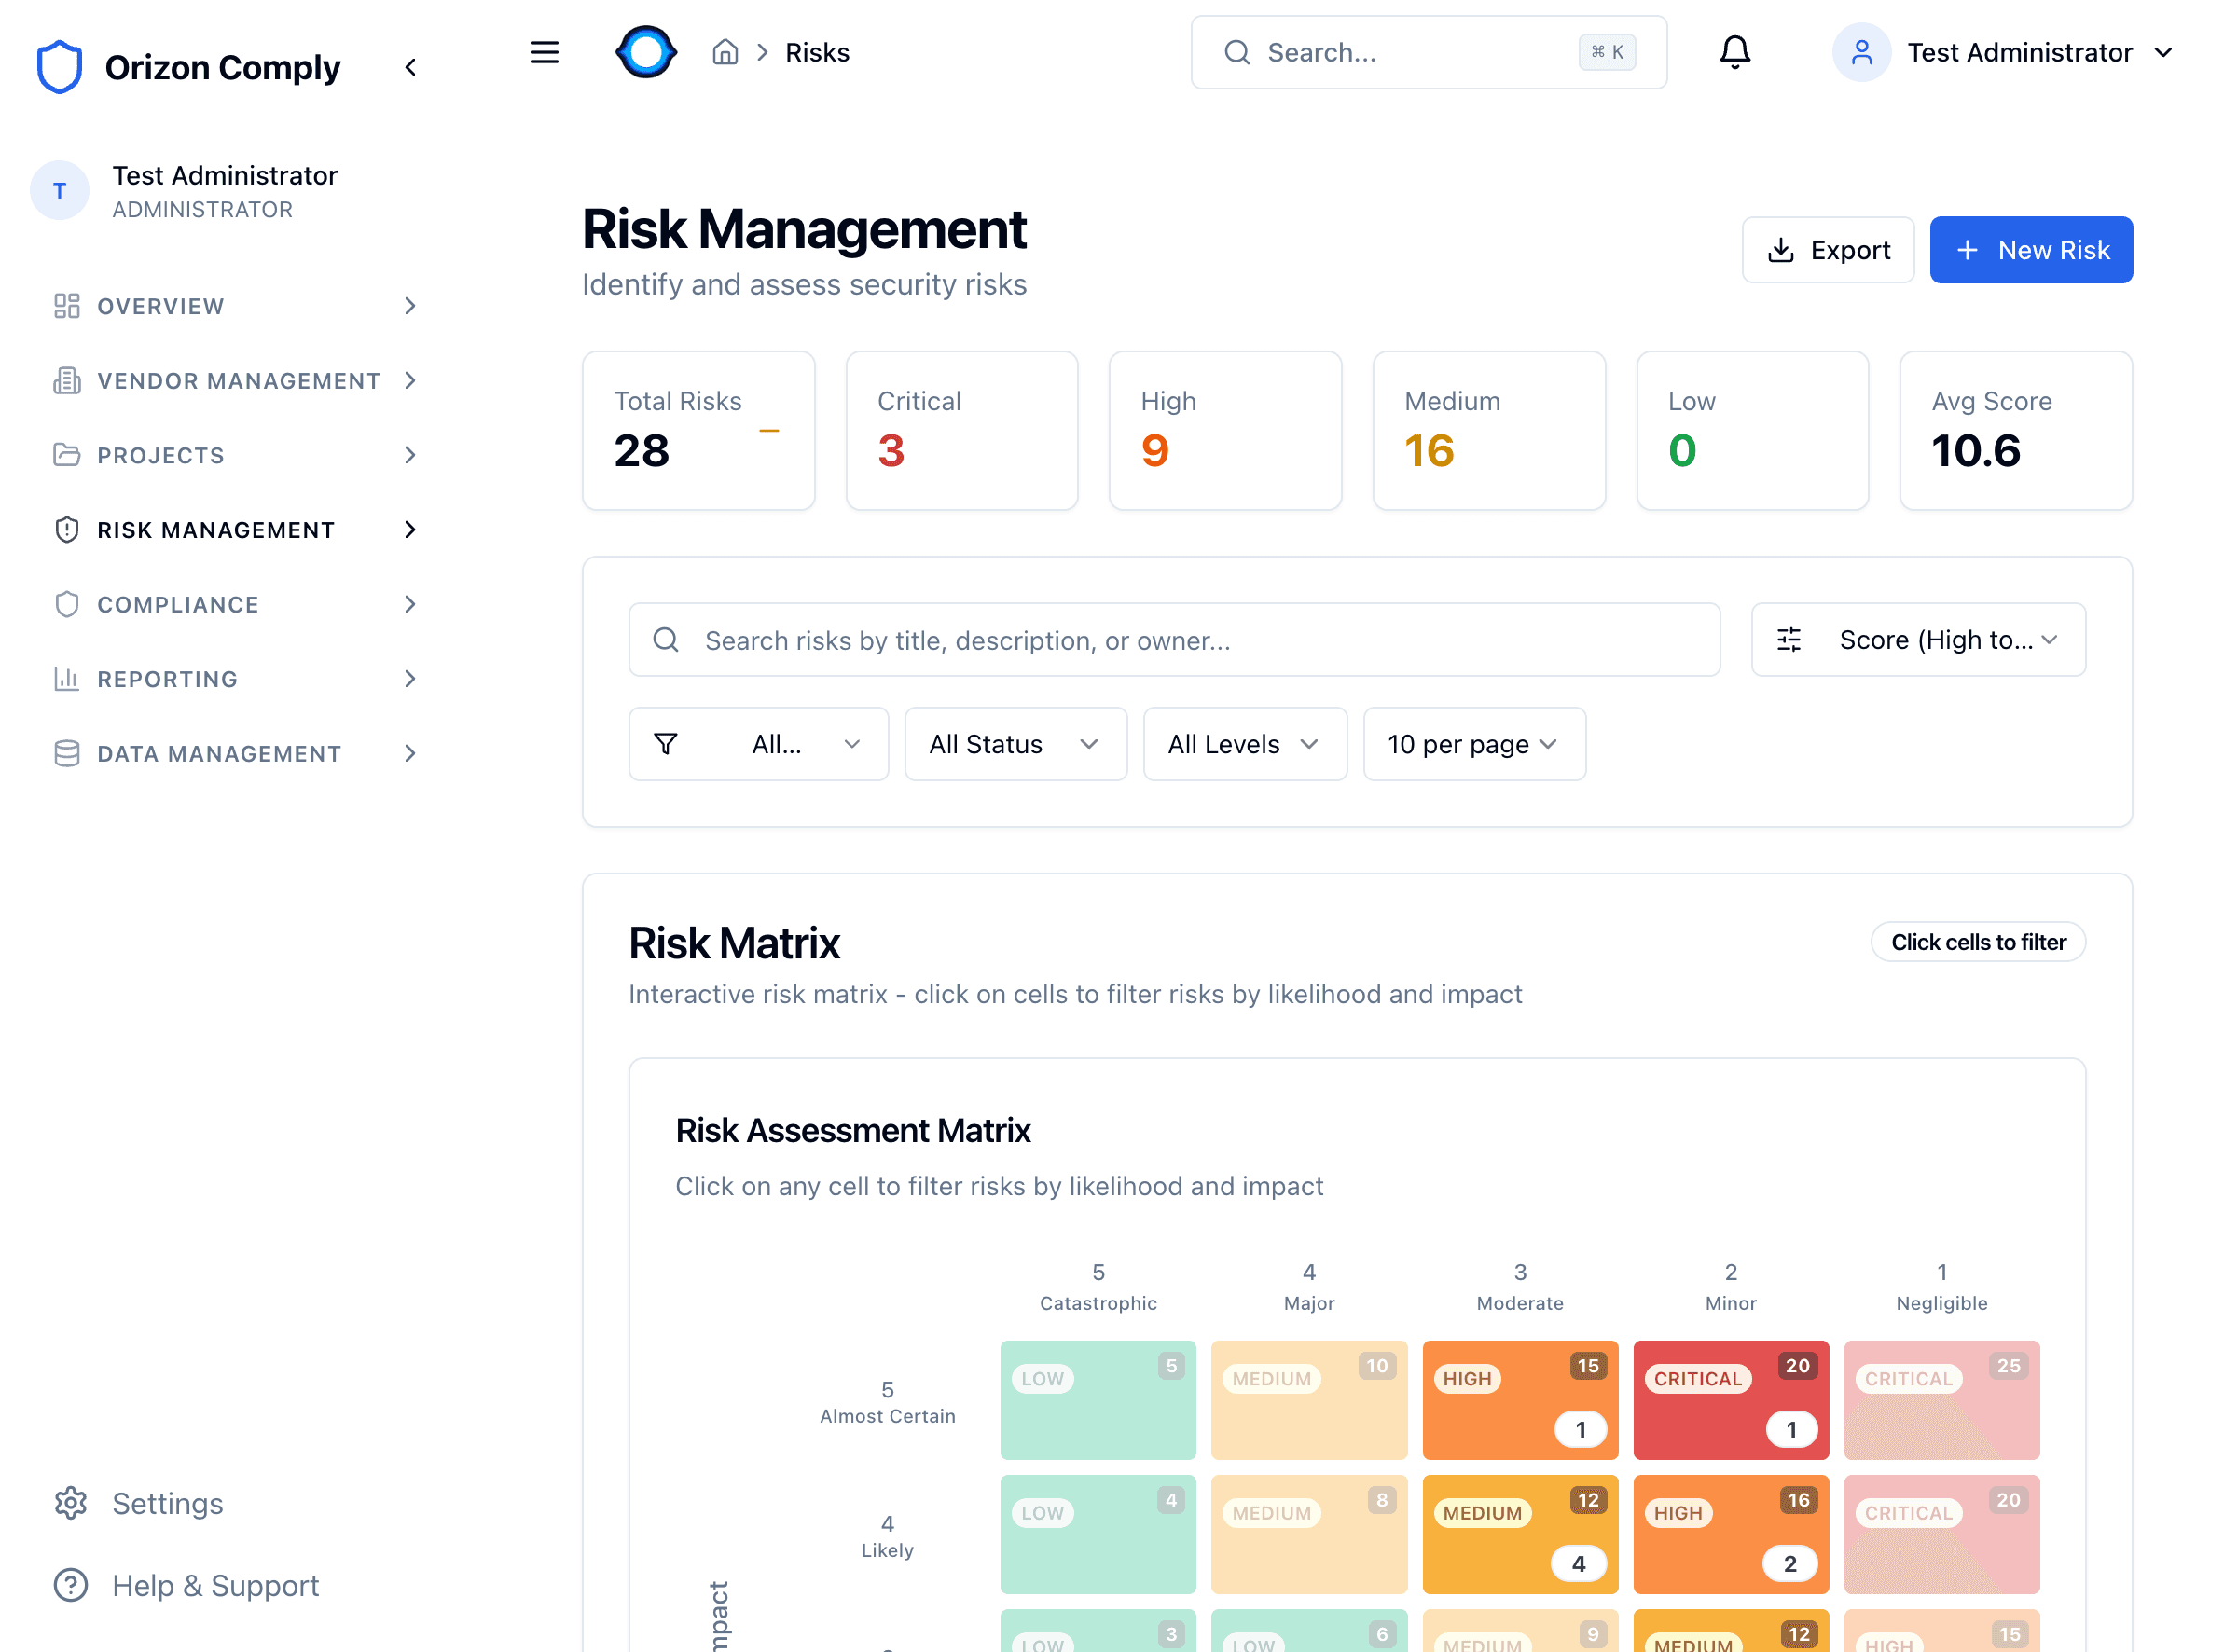Click the New Risk button
Image resolution: width=2238 pixels, height=1652 pixels.
2030,250
